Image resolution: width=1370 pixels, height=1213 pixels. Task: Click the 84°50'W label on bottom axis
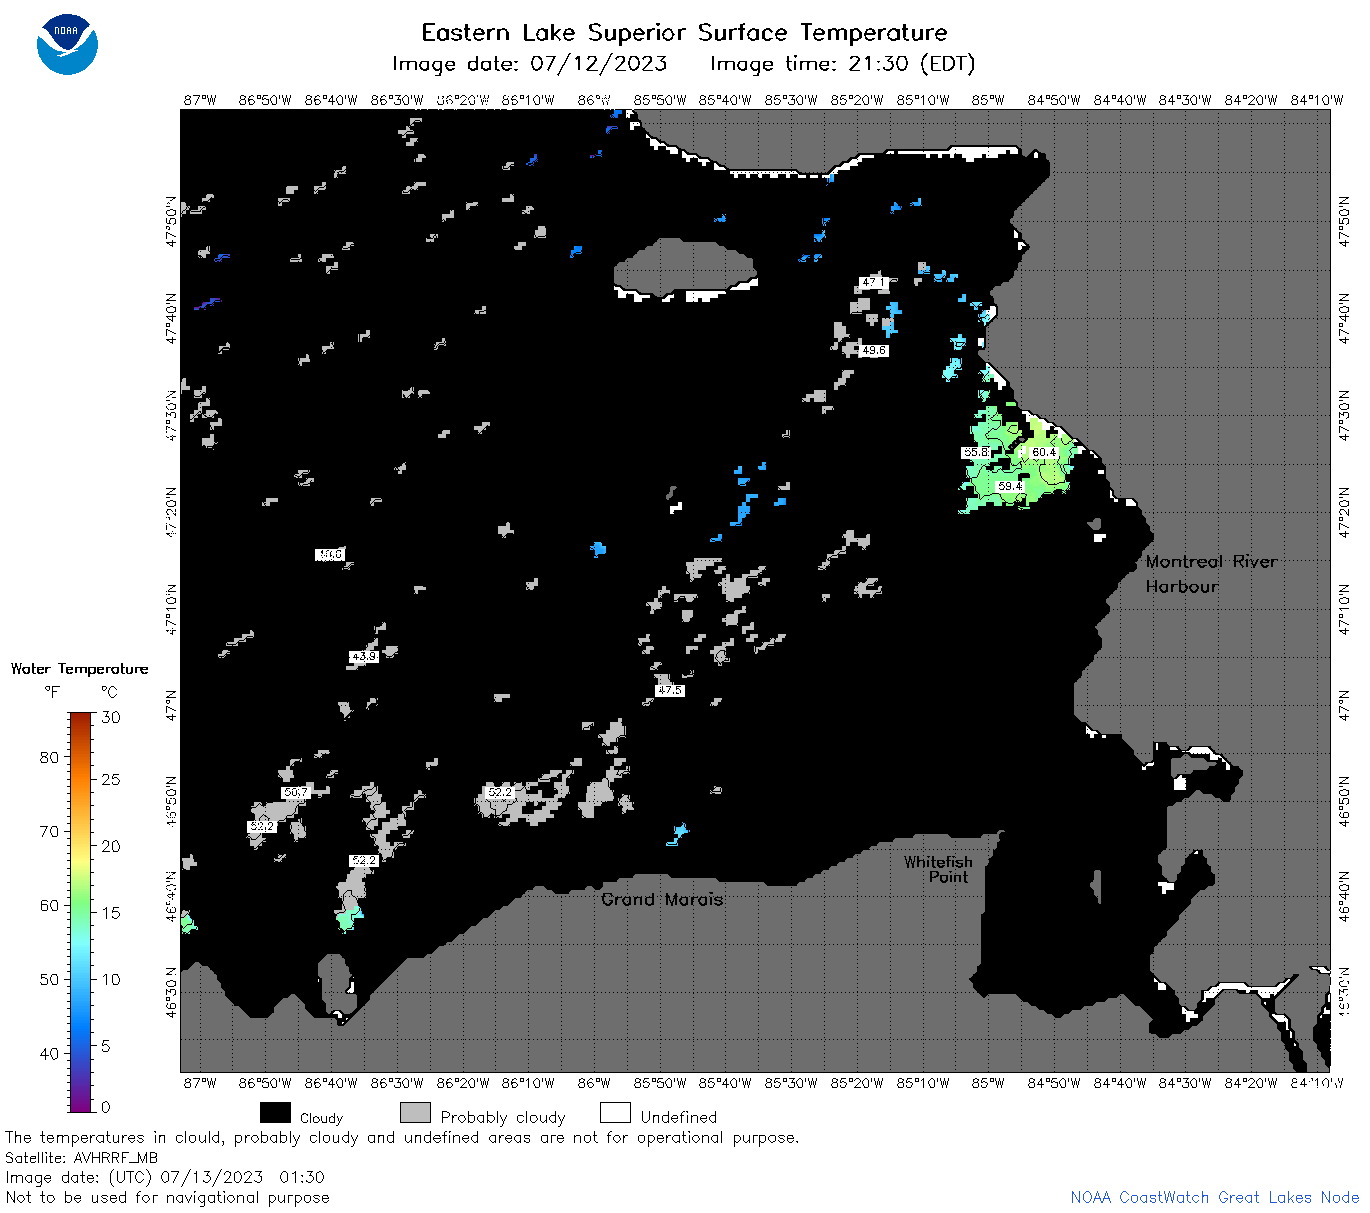click(1054, 1083)
